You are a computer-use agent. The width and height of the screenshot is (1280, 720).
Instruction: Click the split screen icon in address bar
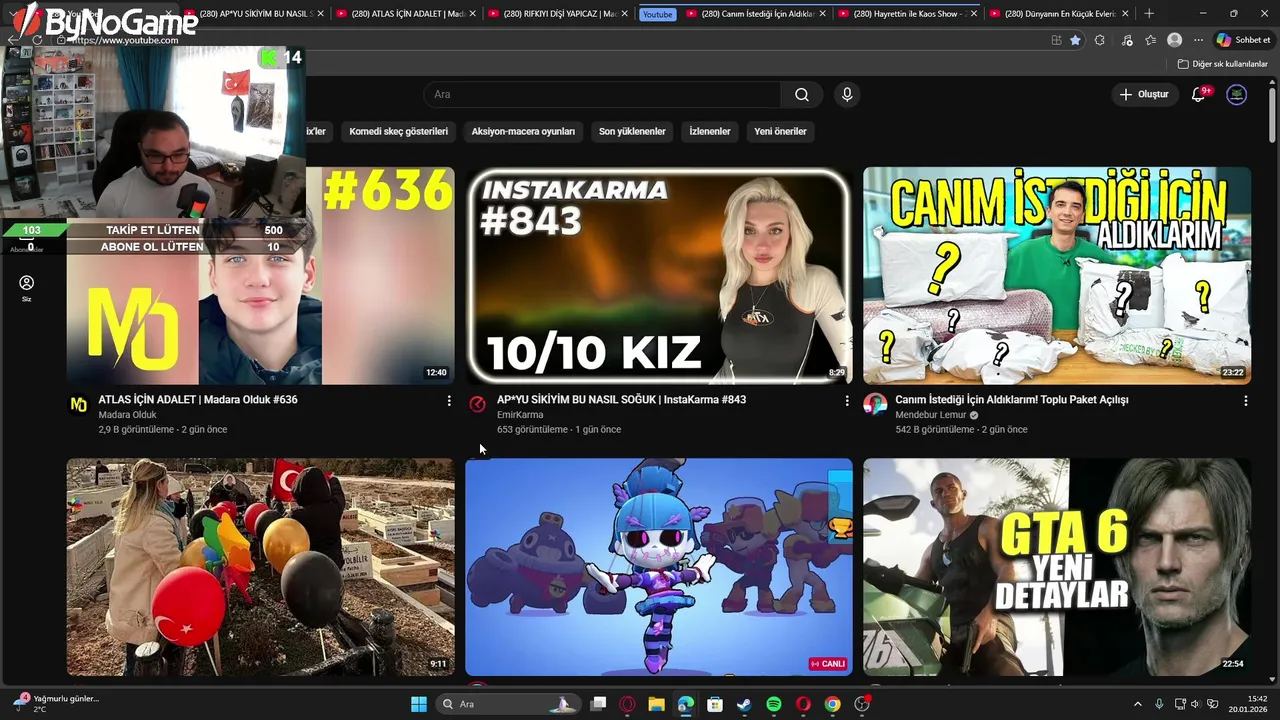(1056, 40)
